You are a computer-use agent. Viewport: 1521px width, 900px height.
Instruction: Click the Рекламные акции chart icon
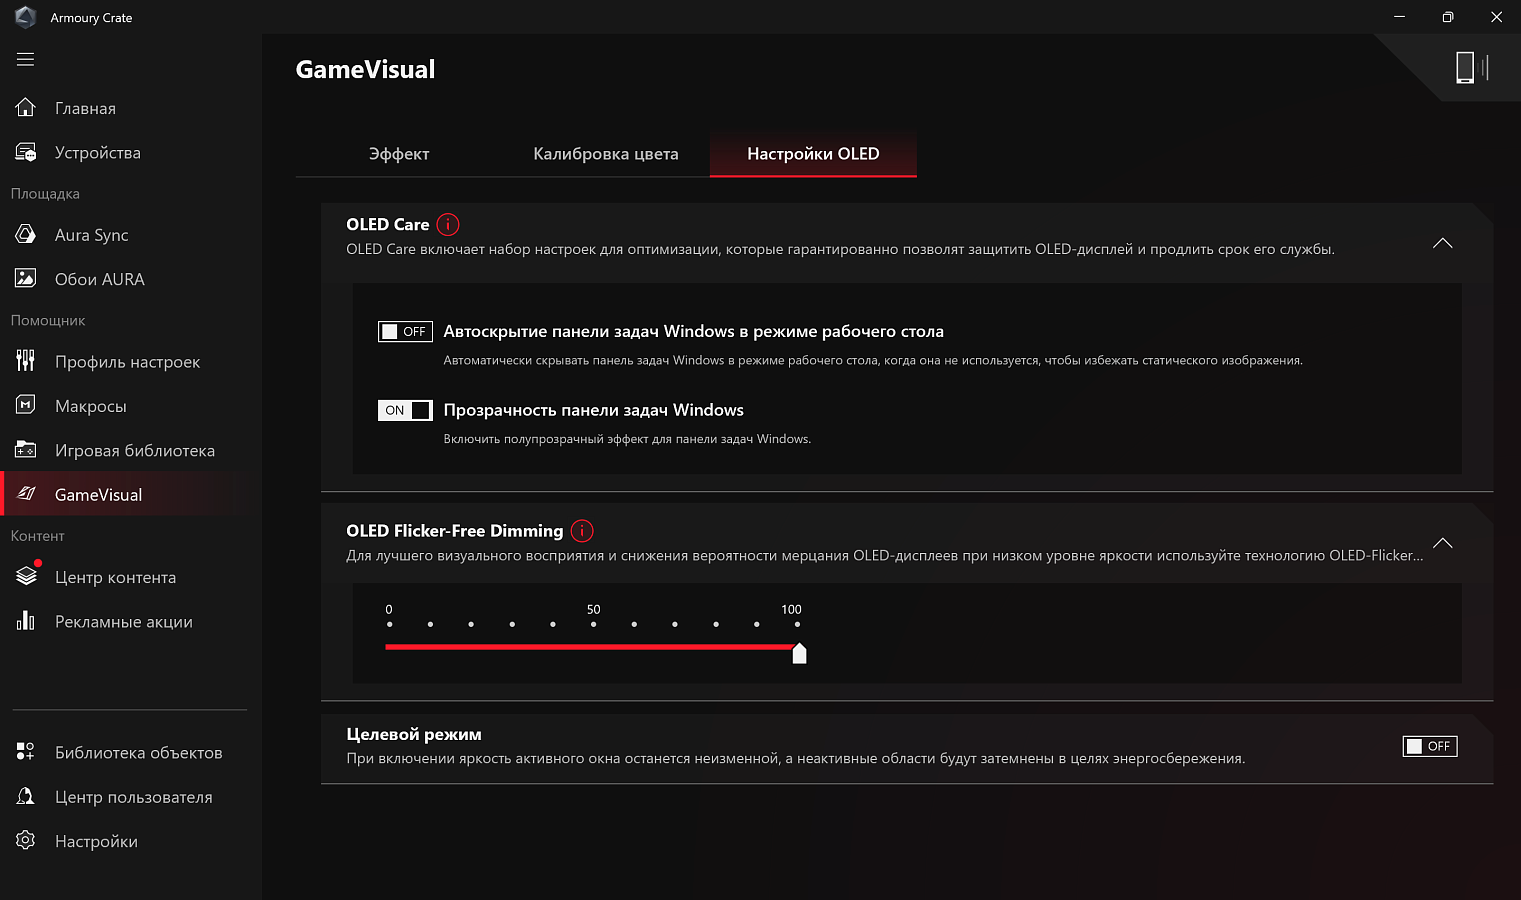click(26, 621)
